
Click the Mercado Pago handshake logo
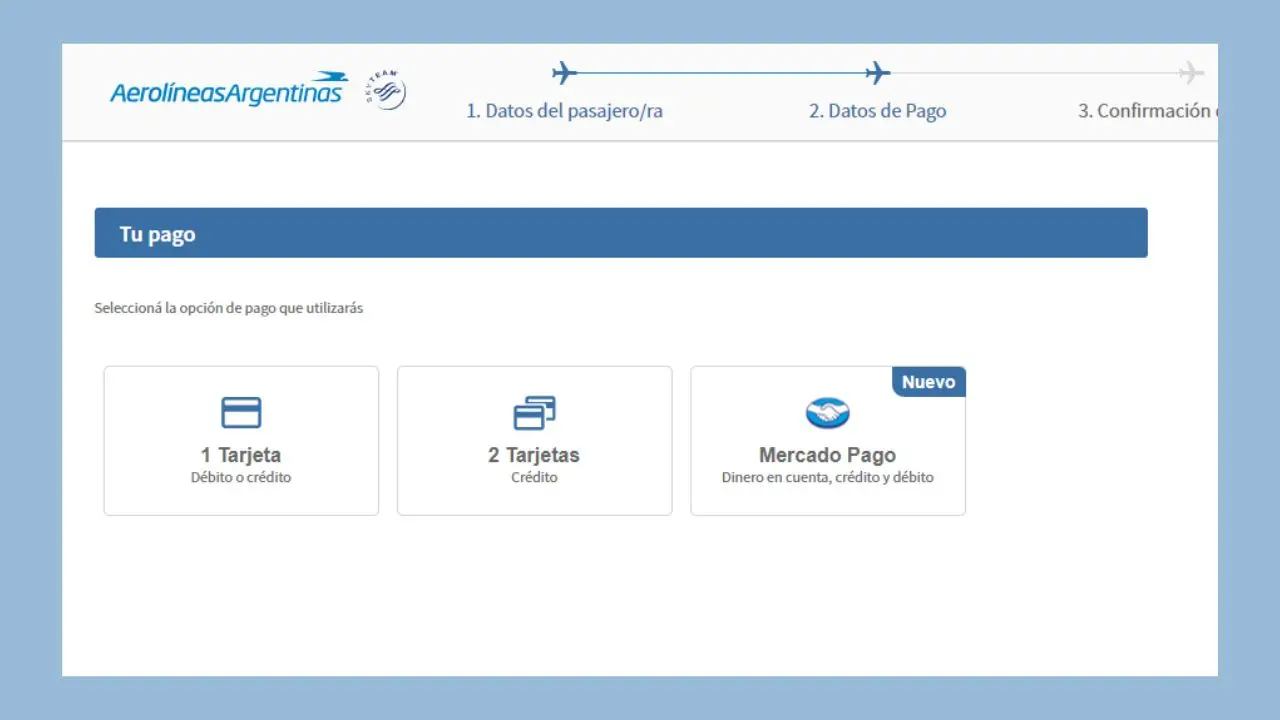point(828,413)
